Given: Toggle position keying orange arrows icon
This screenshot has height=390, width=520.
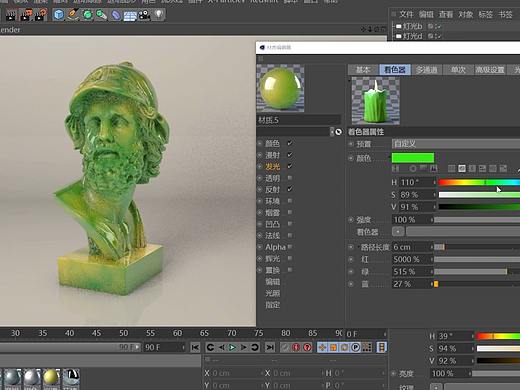Looking at the screenshot, I should tap(322, 347).
